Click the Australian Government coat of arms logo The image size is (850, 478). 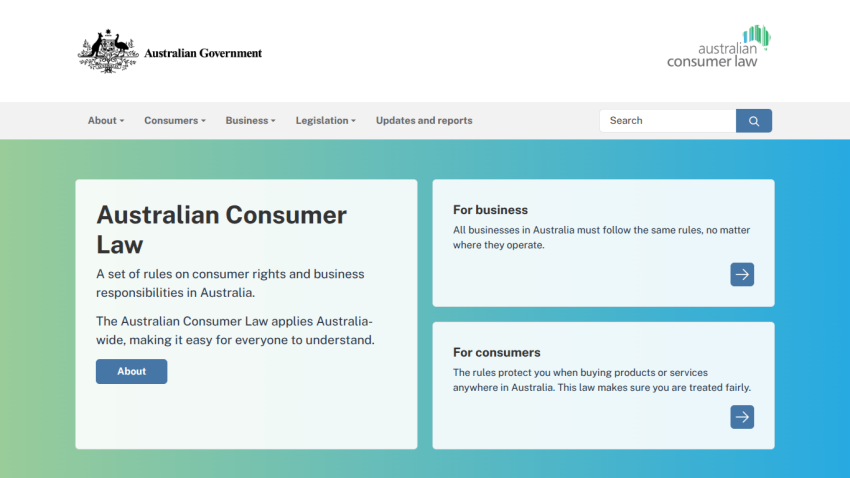tap(108, 51)
